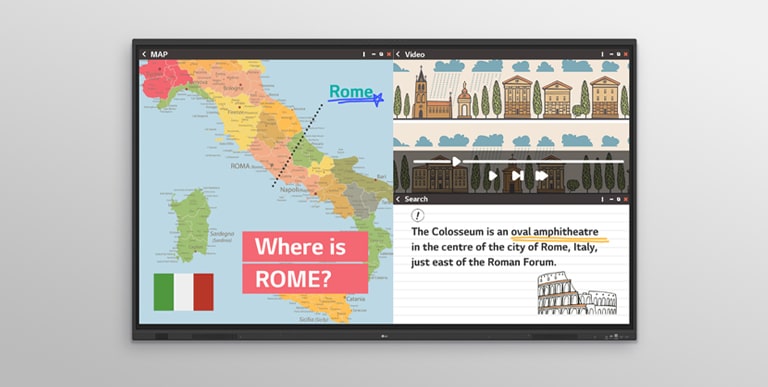
Task: Open the MAP panel more options menu
Action: tap(364, 54)
